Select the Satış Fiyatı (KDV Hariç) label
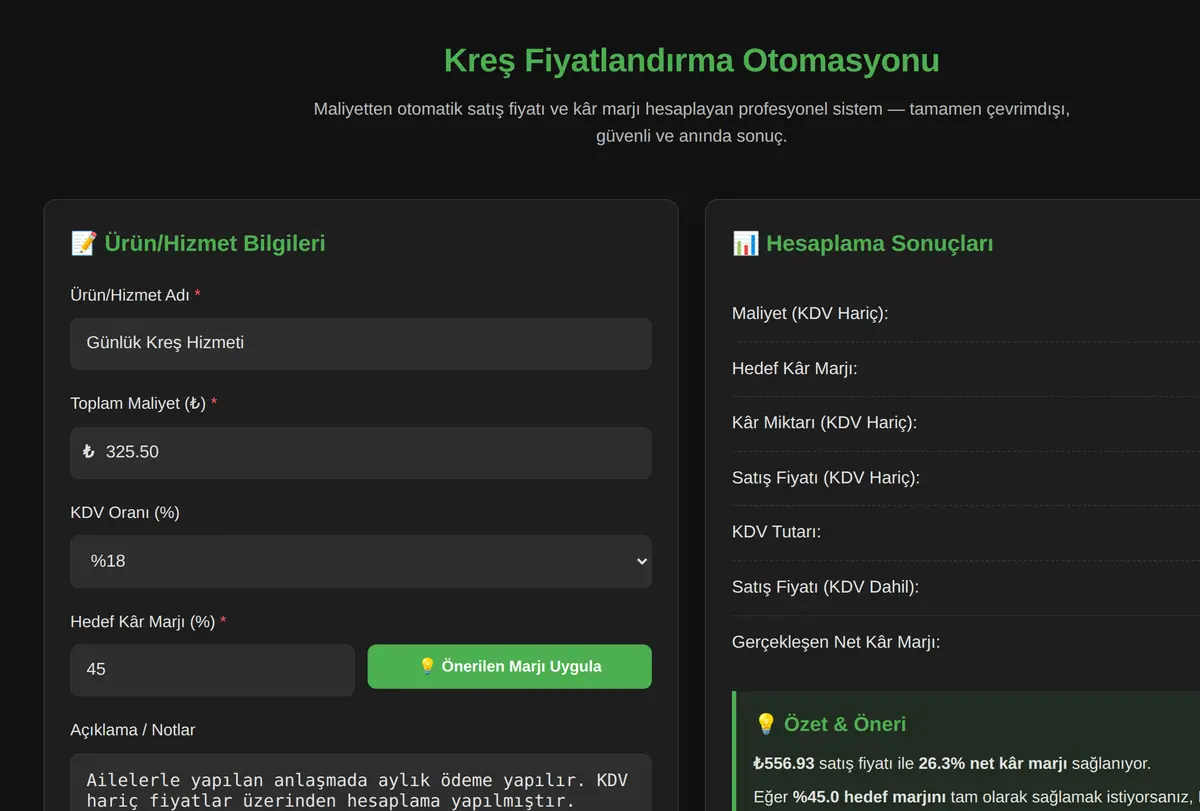Screen dimensions: 1200x811 click(826, 478)
